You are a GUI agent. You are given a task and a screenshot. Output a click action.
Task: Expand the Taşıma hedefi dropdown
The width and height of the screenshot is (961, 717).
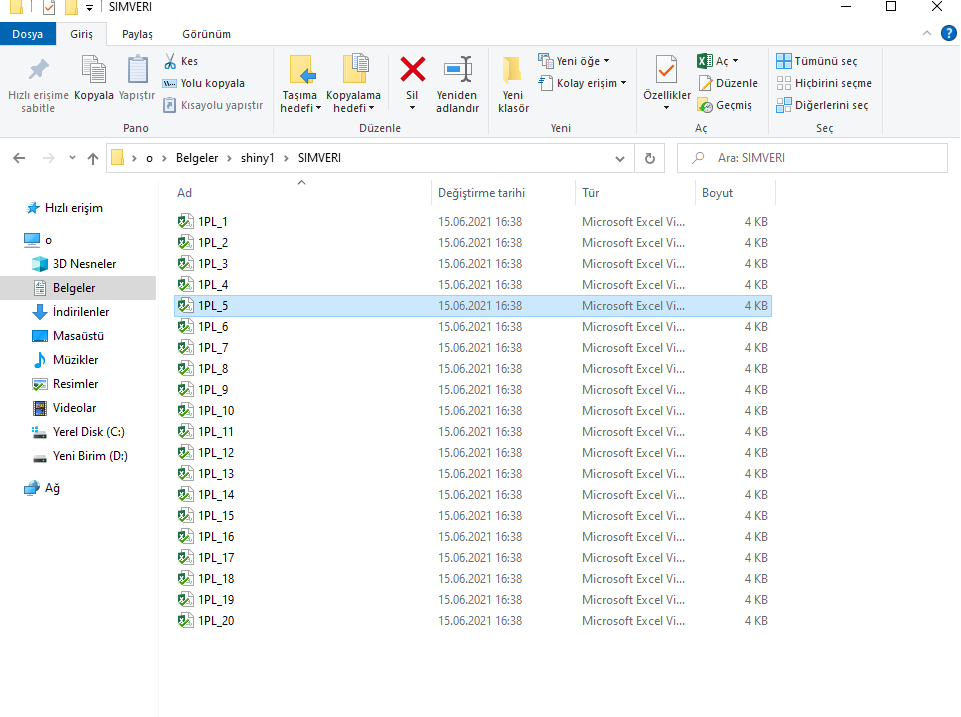[319, 108]
